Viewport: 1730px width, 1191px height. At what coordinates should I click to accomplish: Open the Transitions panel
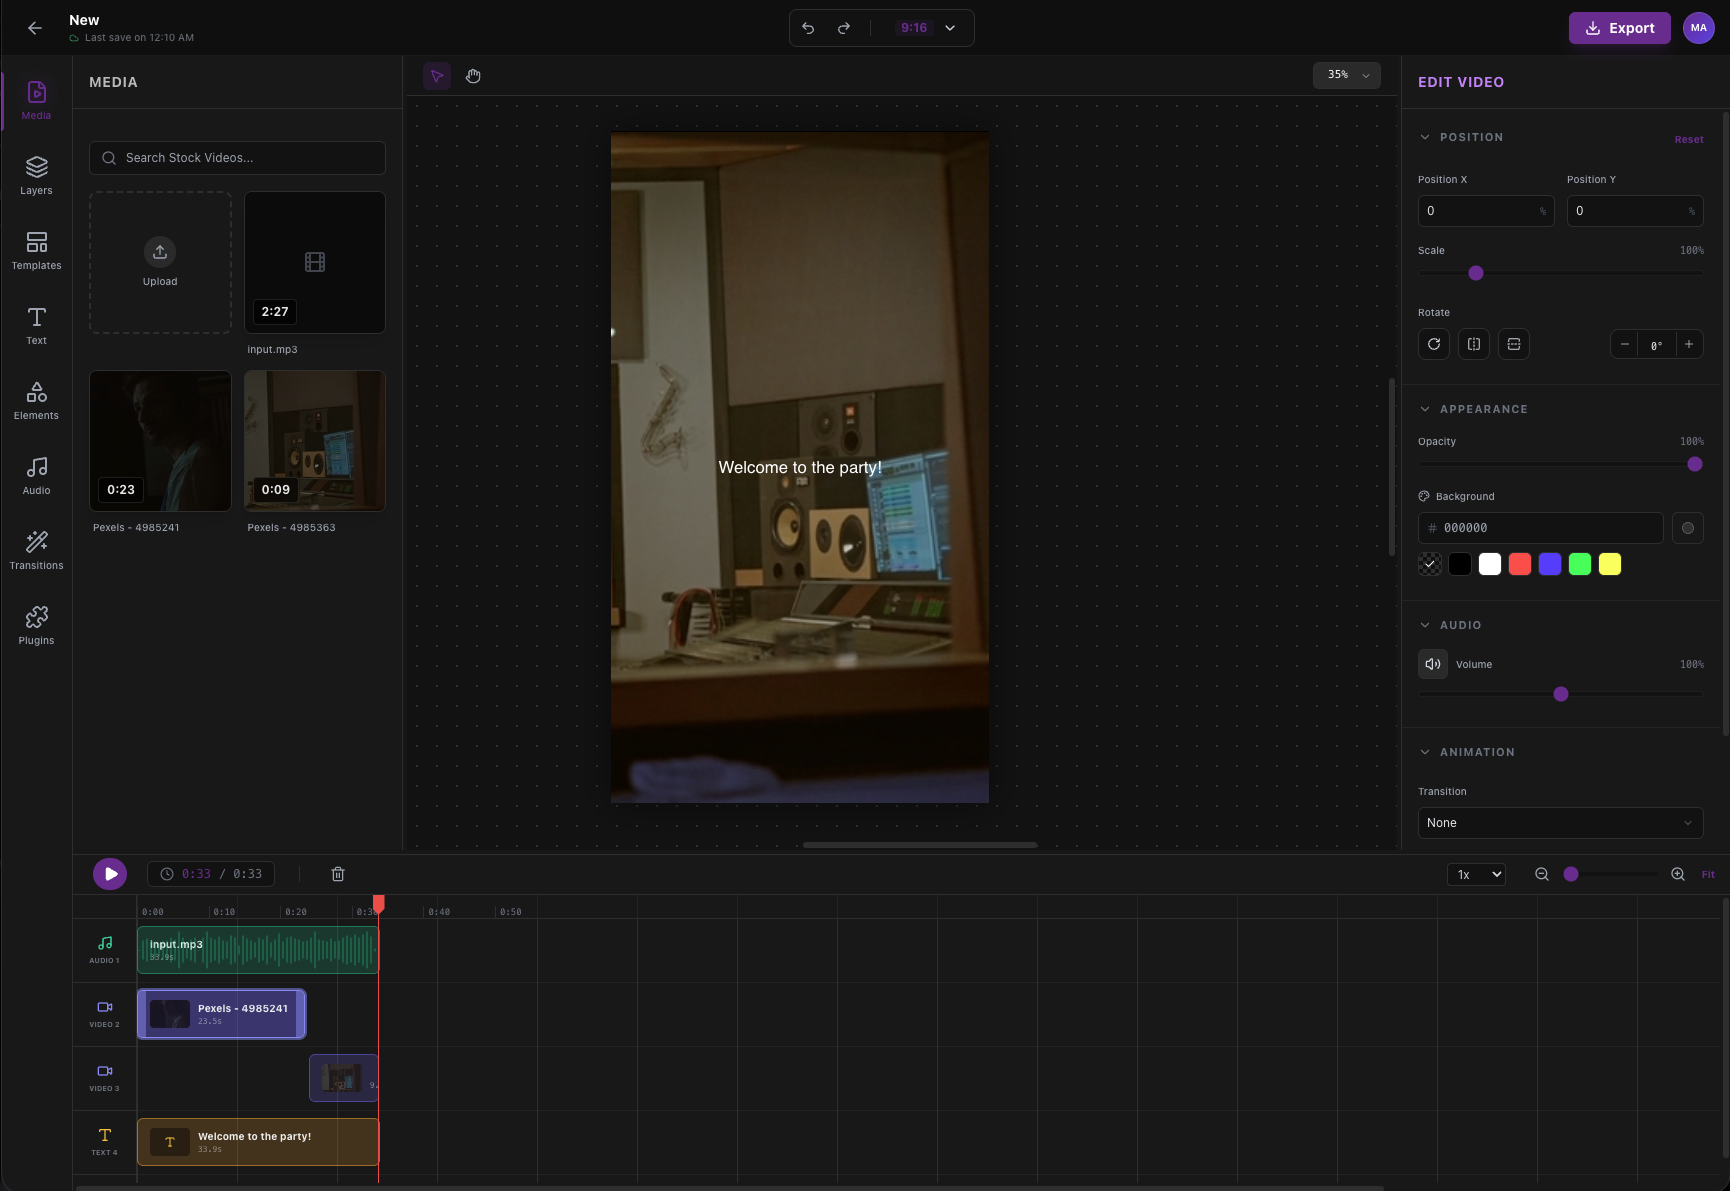36,550
